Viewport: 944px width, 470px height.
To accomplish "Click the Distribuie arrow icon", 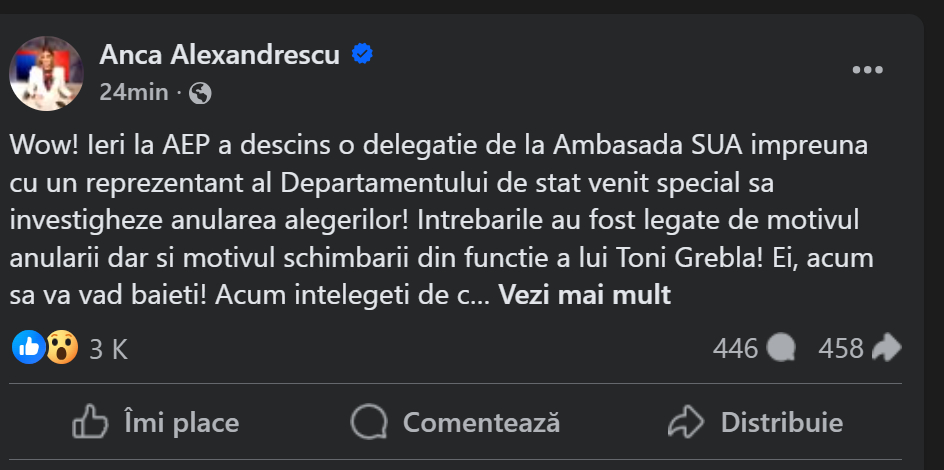I will coord(685,423).
